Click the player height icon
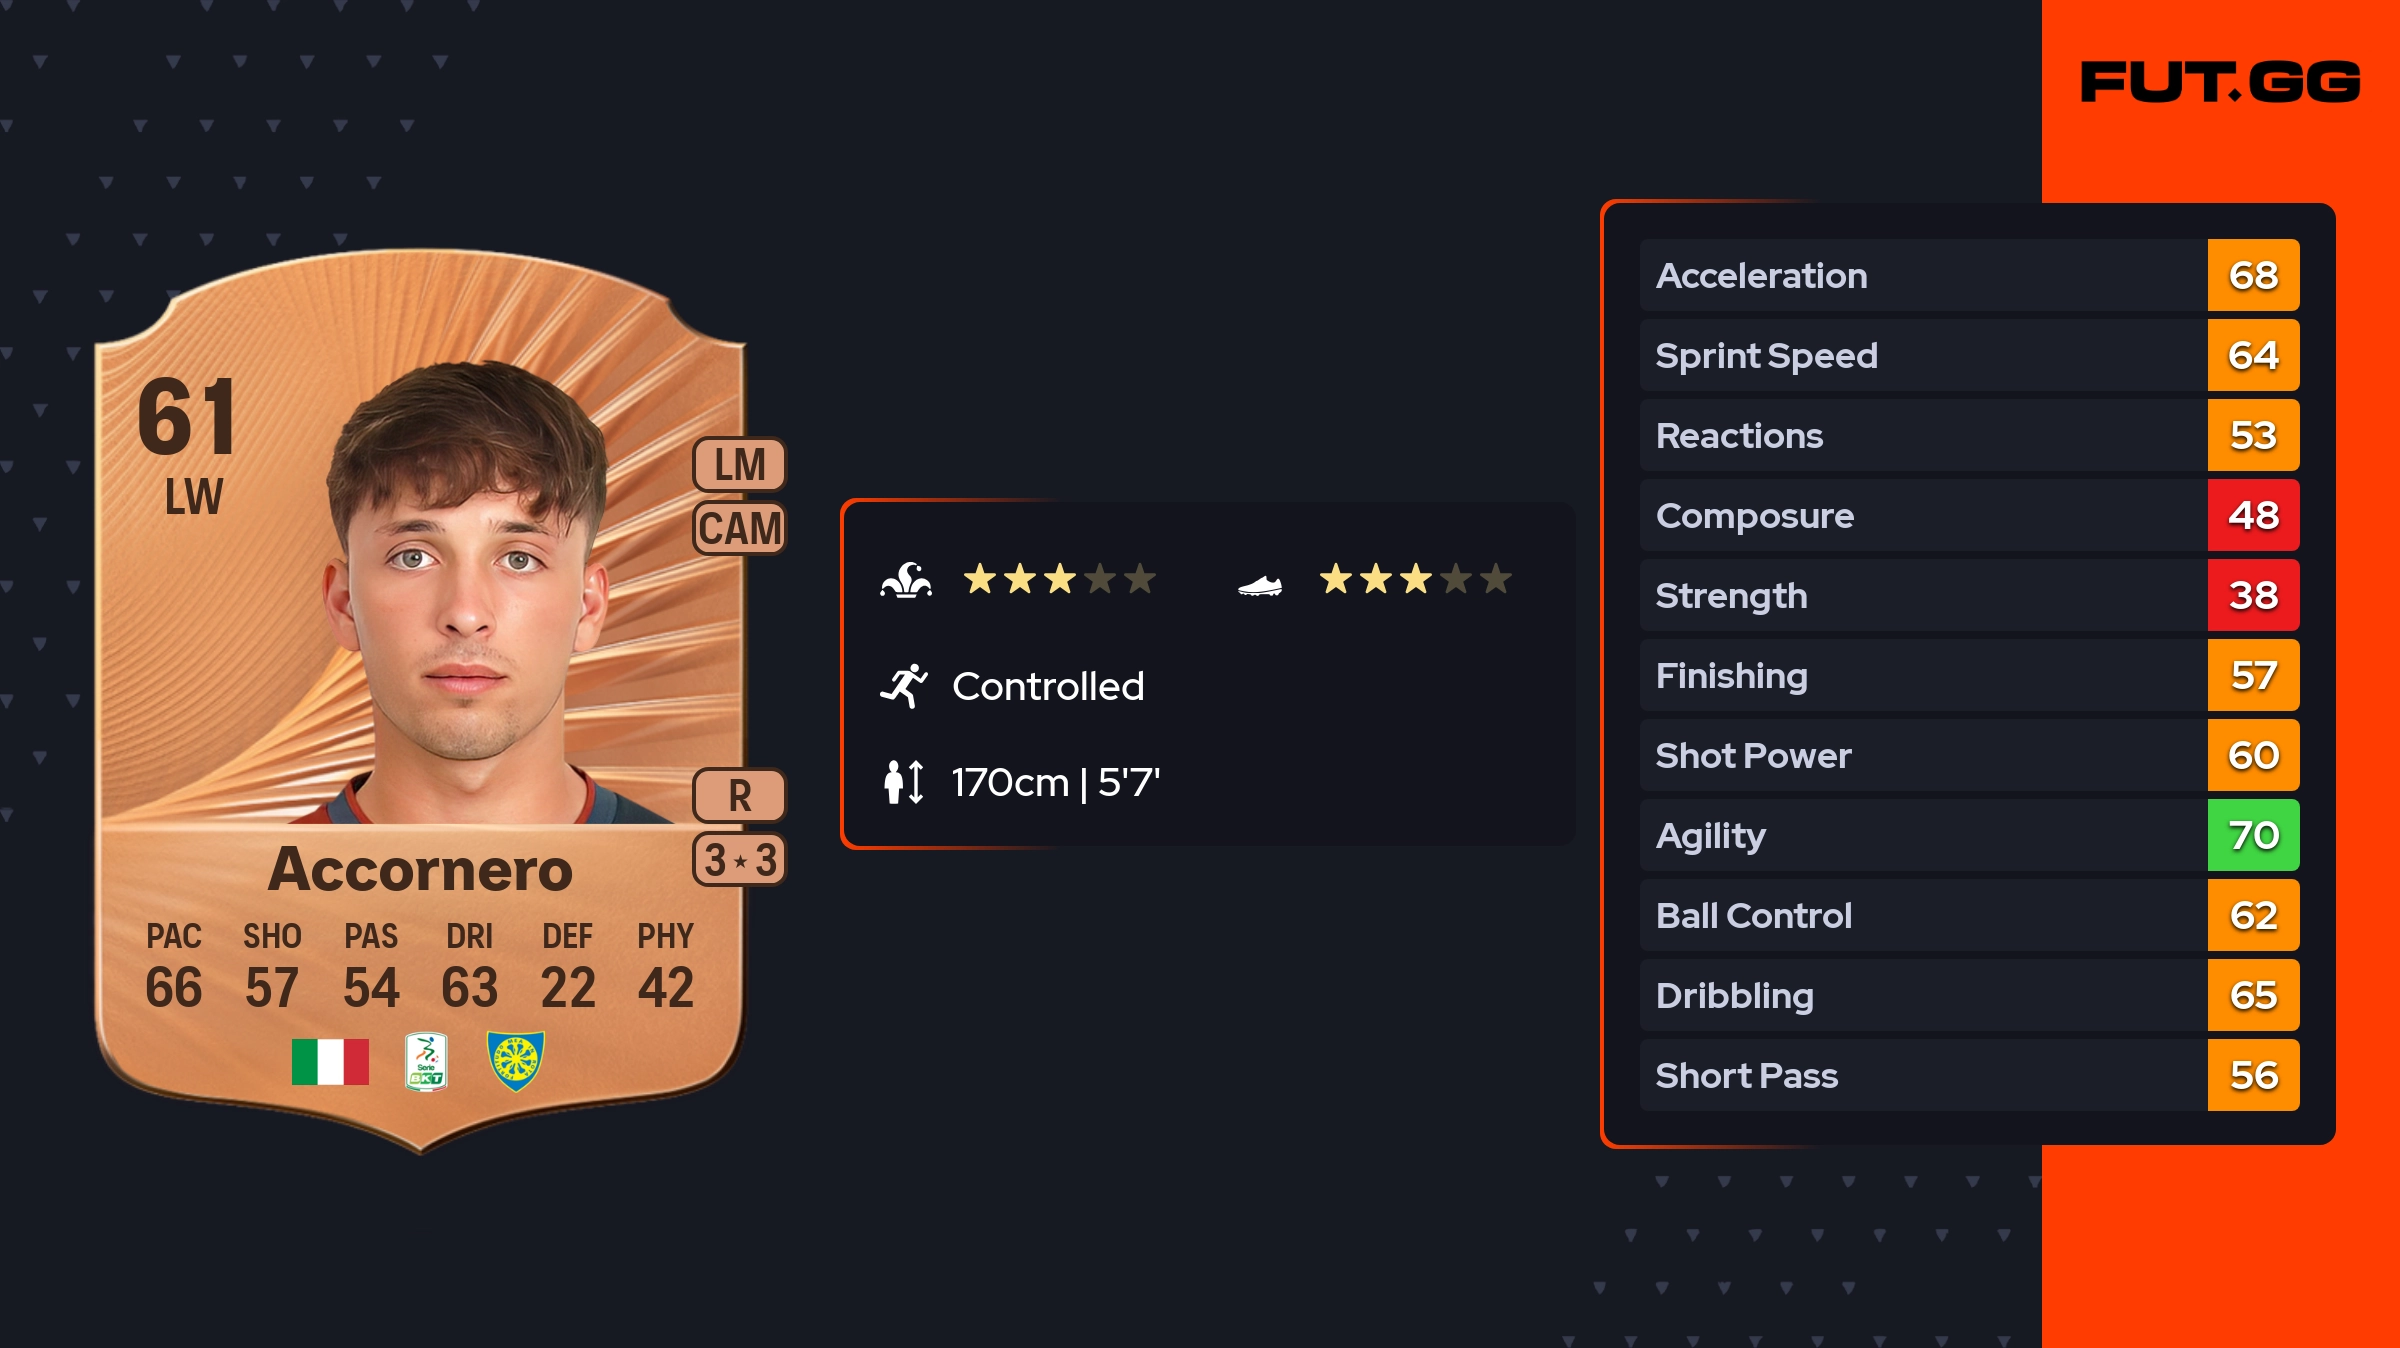 (904, 782)
